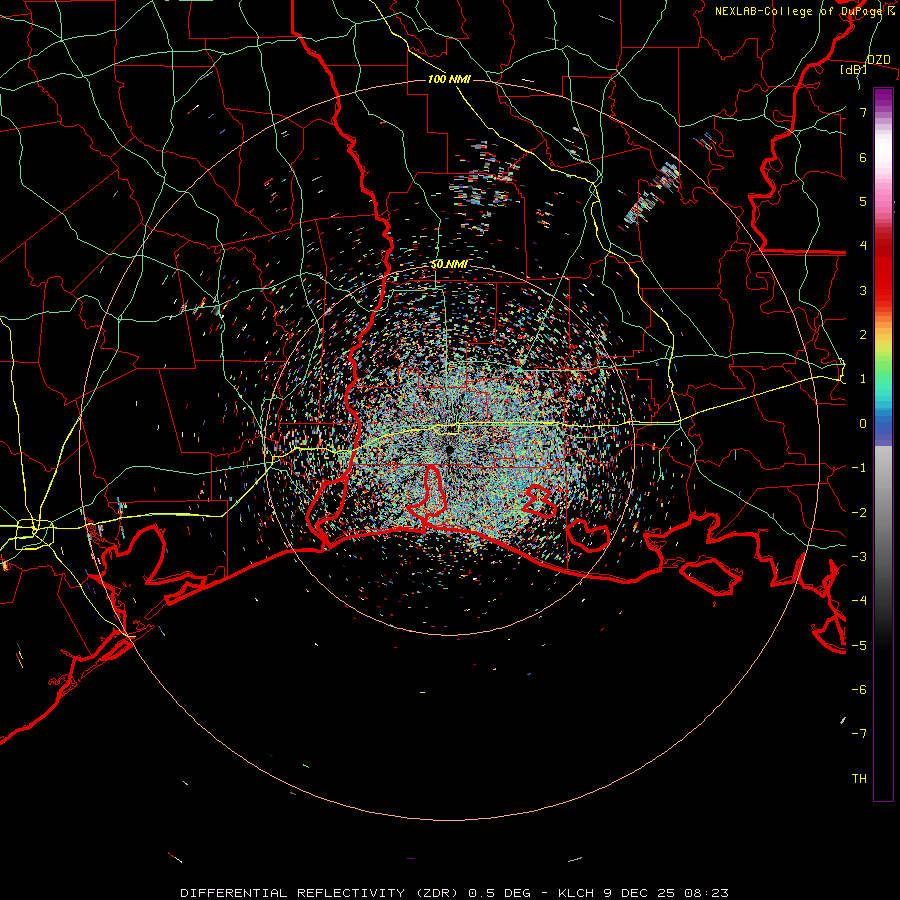This screenshot has height=900, width=900.
Task: Click the scale value -7 label
Action: (x=859, y=734)
